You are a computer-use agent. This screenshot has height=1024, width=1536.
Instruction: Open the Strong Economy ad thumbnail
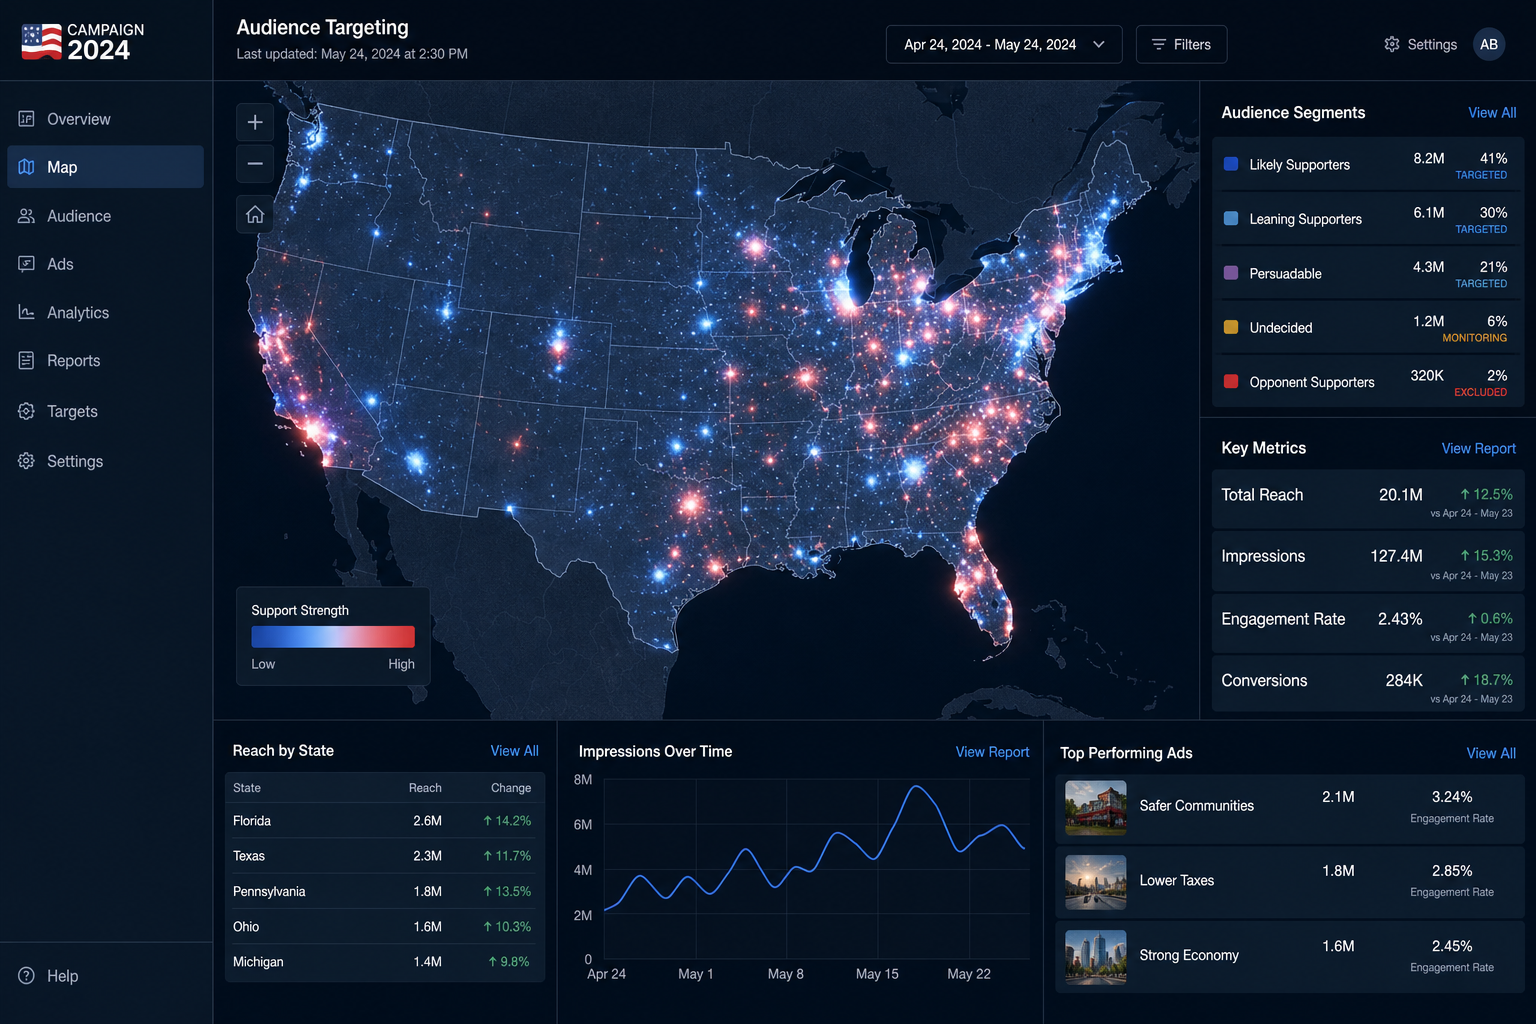pos(1096,957)
